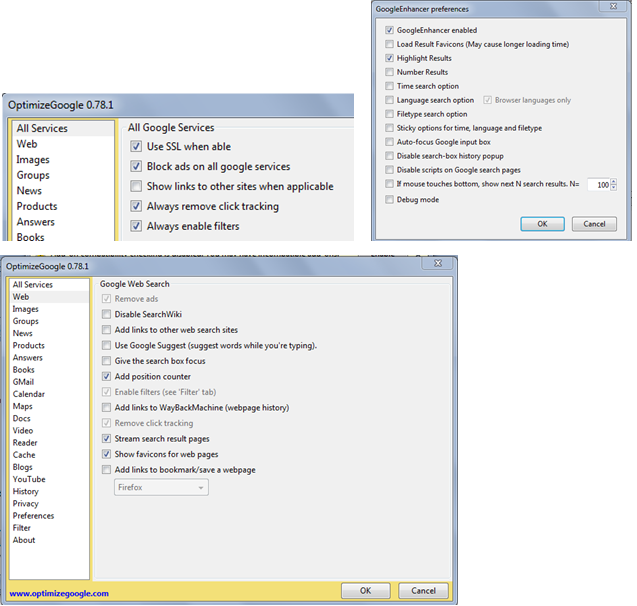The image size is (637, 606).
Task: Check Add links to bookmark/save a webpage
Action: pyautogui.click(x=106, y=470)
